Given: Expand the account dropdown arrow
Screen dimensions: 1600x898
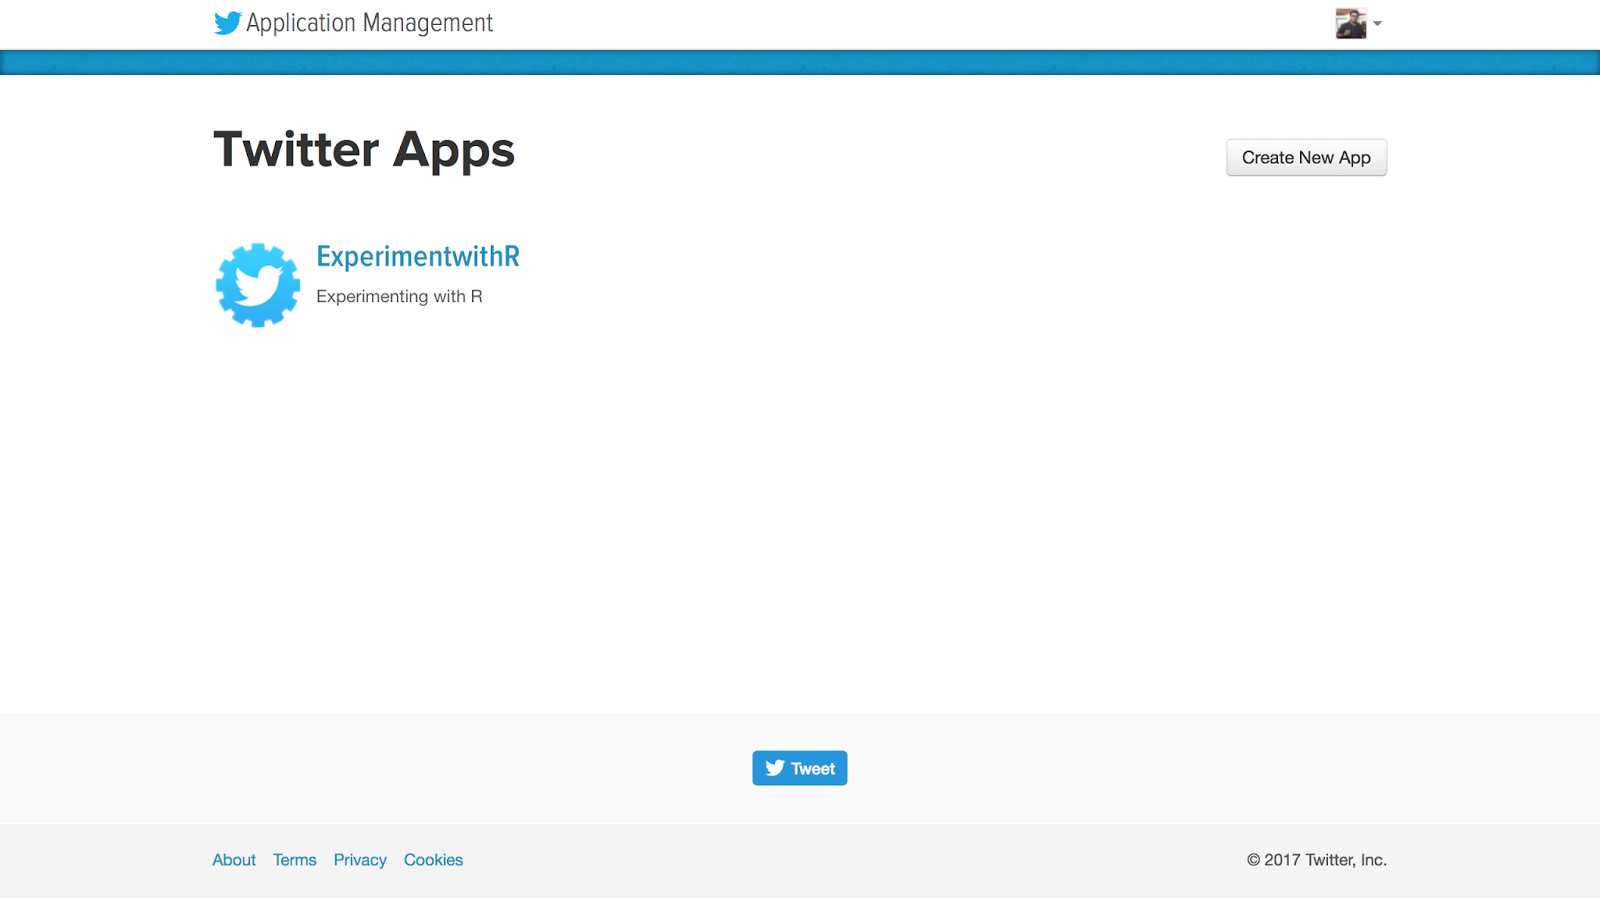Looking at the screenshot, I should pyautogui.click(x=1377, y=23).
